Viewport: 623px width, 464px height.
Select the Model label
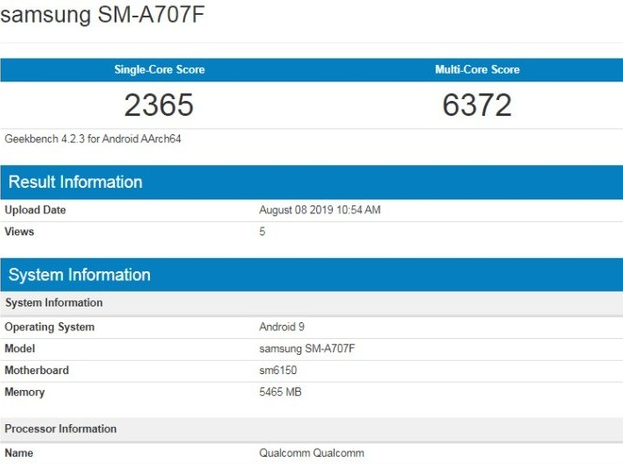tap(19, 348)
